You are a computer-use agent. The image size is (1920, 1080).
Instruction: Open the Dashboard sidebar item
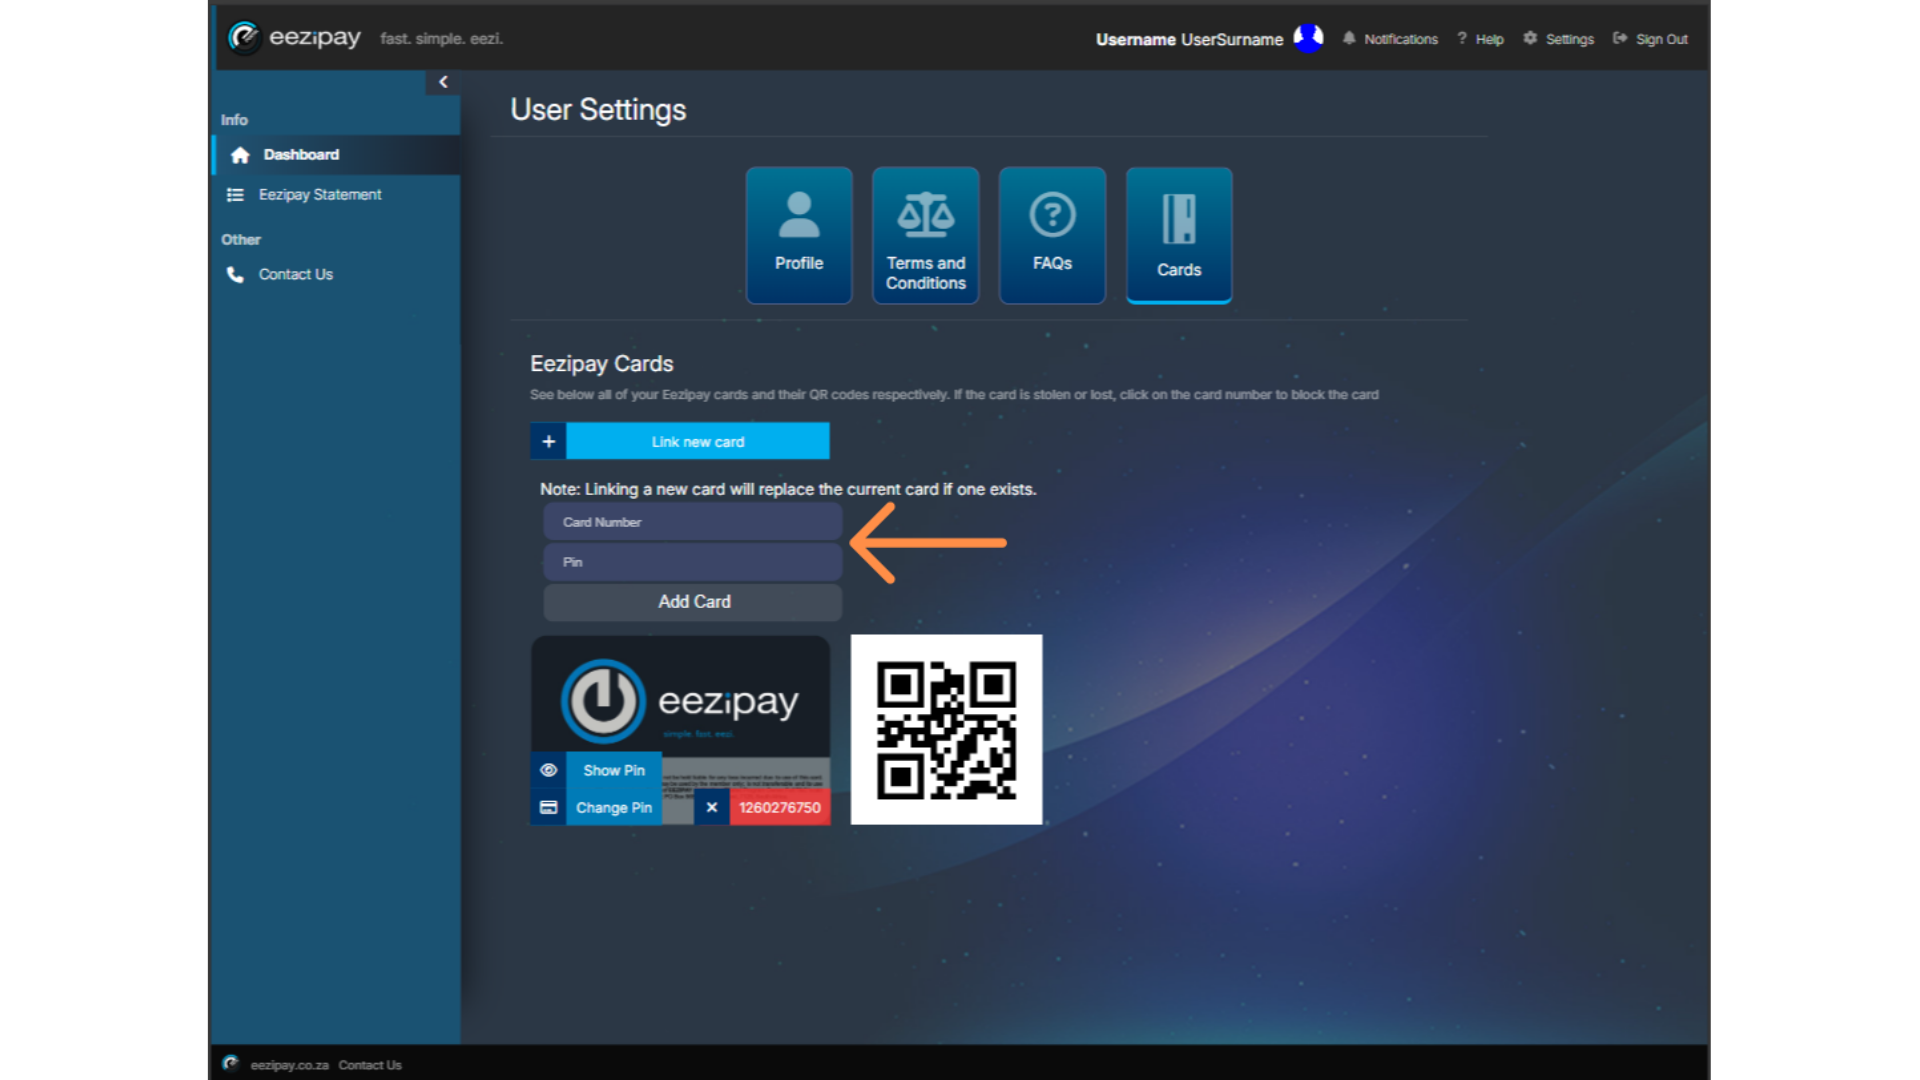[x=336, y=155]
